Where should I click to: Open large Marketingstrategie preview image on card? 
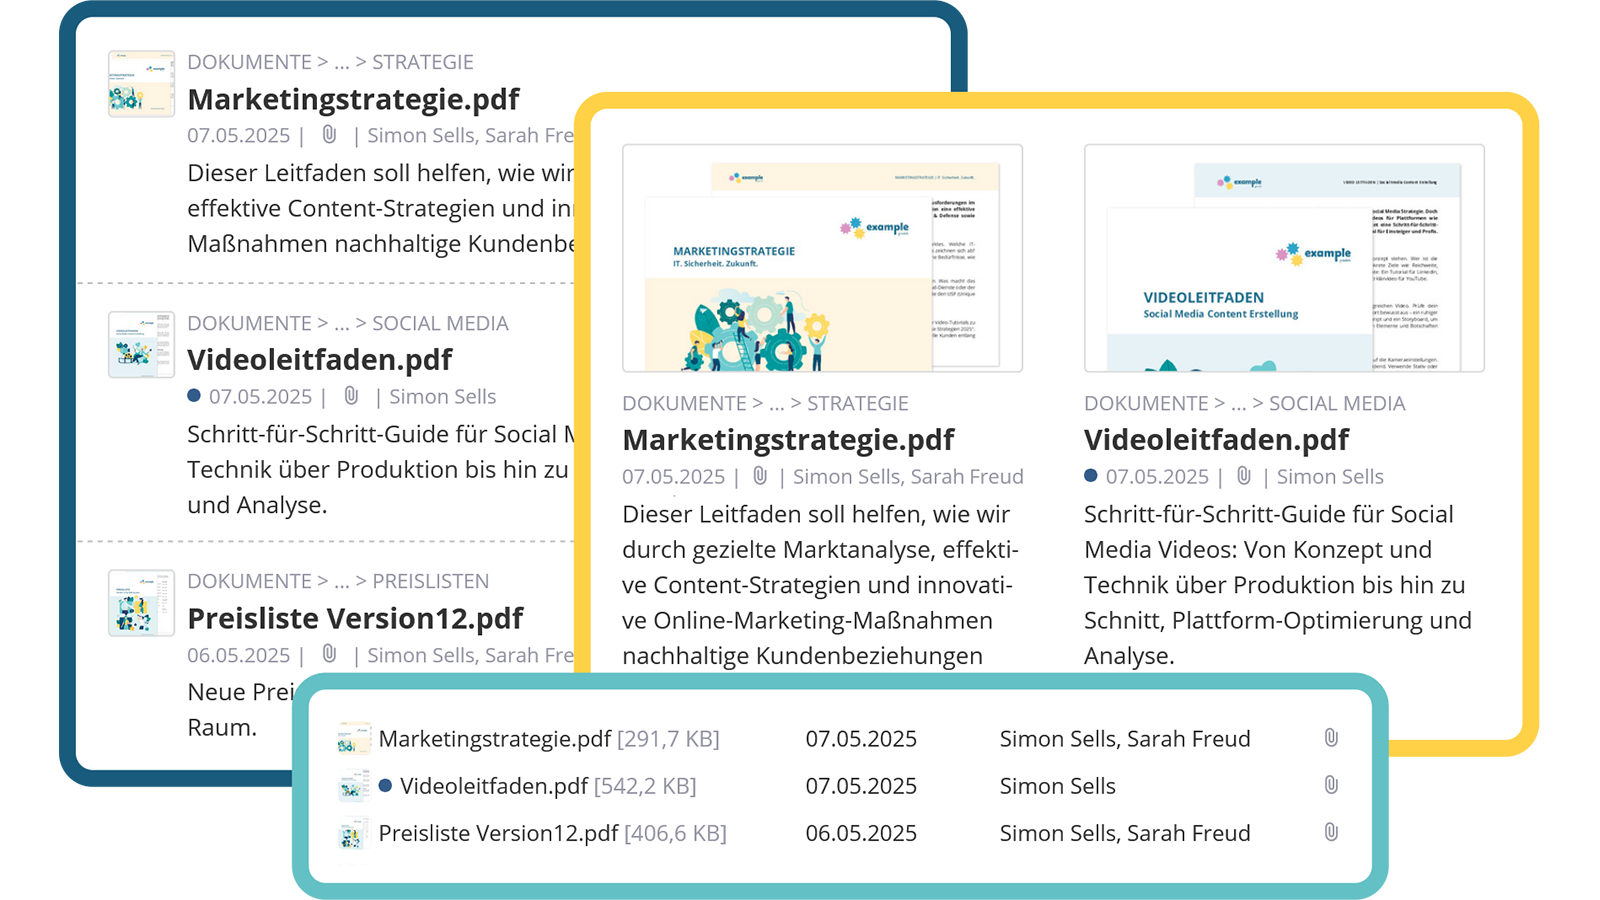pos(822,258)
